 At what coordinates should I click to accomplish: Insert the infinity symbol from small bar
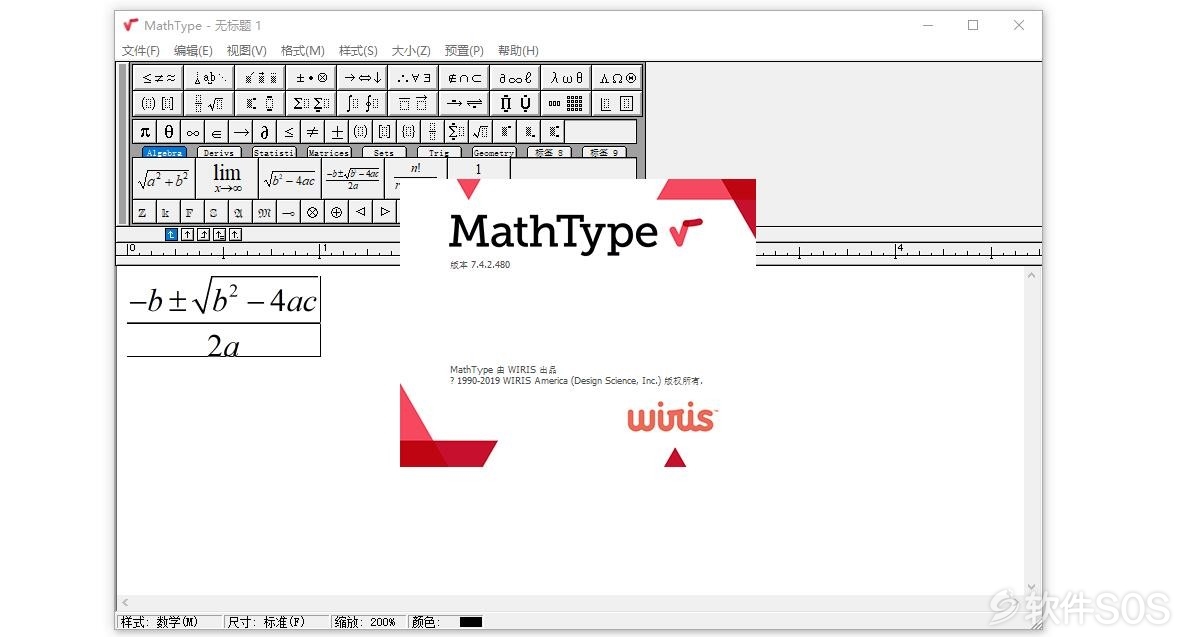click(x=193, y=132)
